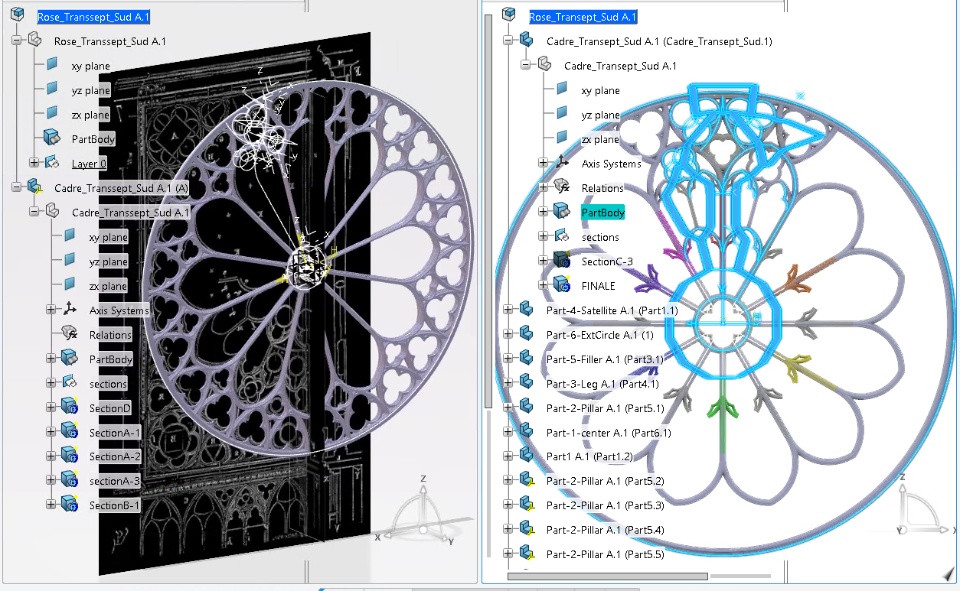Expand Part-2-Pillar A.1 (Part5.4)
Viewport: 960px width, 591px height.
pyautogui.click(x=508, y=530)
